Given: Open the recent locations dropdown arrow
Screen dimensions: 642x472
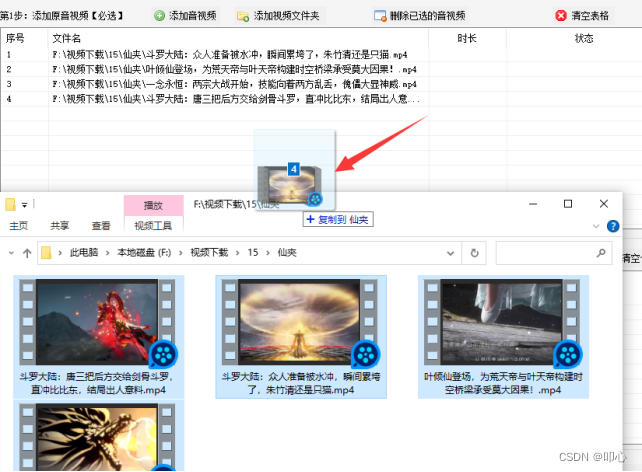Looking at the screenshot, I should pos(11,253).
